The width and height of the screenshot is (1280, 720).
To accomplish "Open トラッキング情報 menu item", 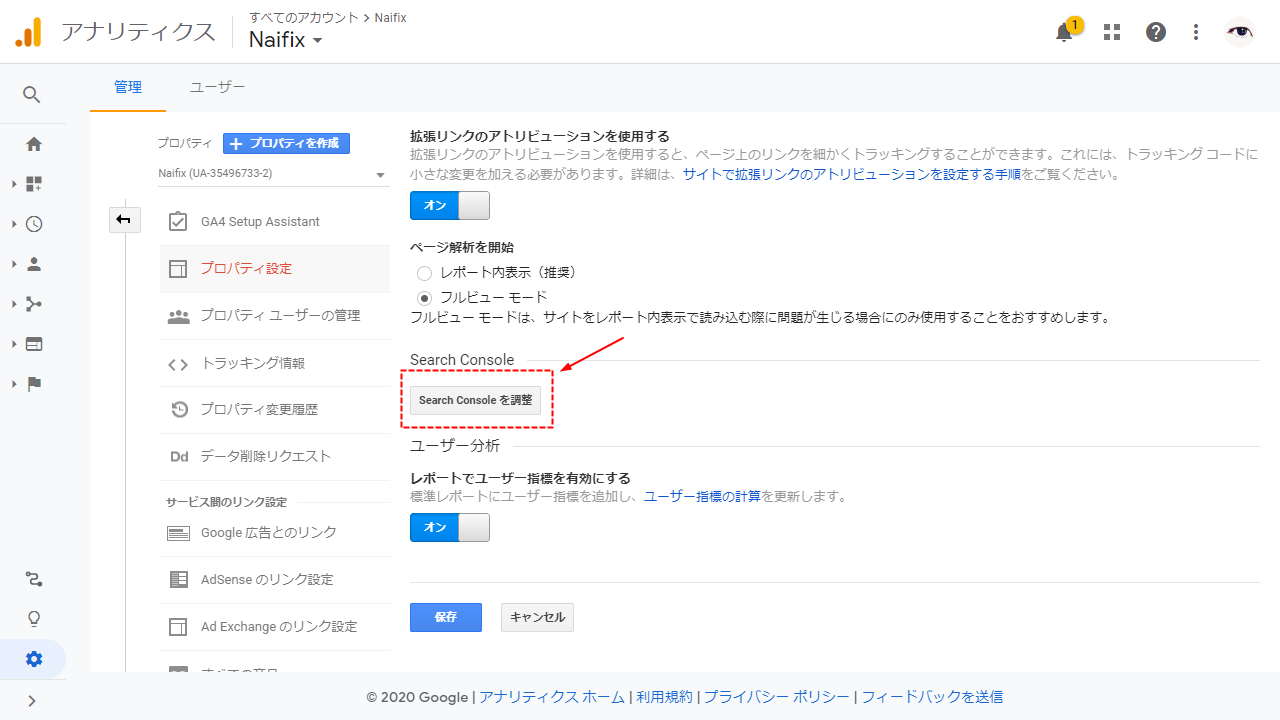I will [275, 364].
